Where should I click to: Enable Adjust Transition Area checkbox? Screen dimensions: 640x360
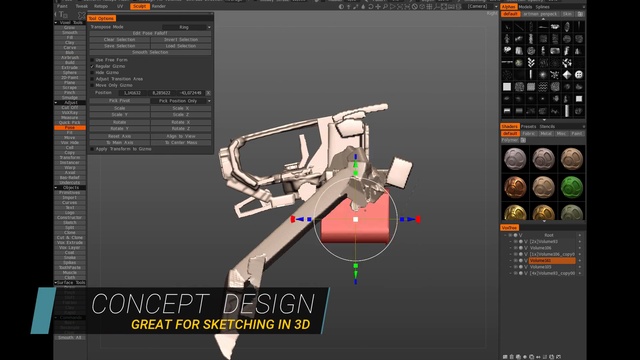pos(92,79)
